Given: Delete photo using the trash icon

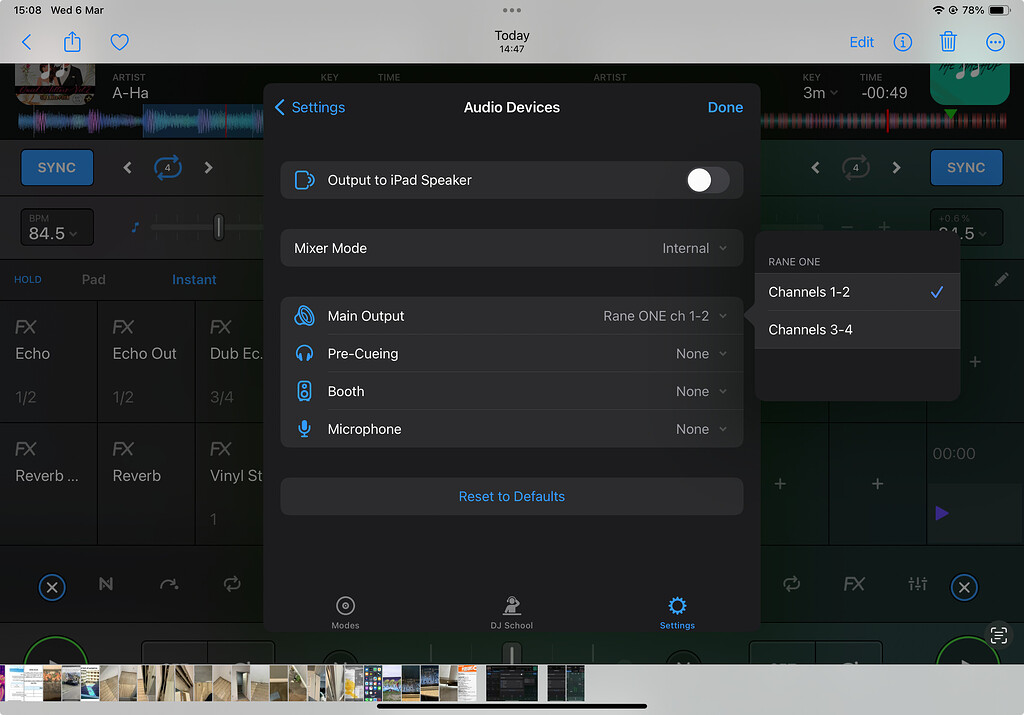Looking at the screenshot, I should coord(948,42).
